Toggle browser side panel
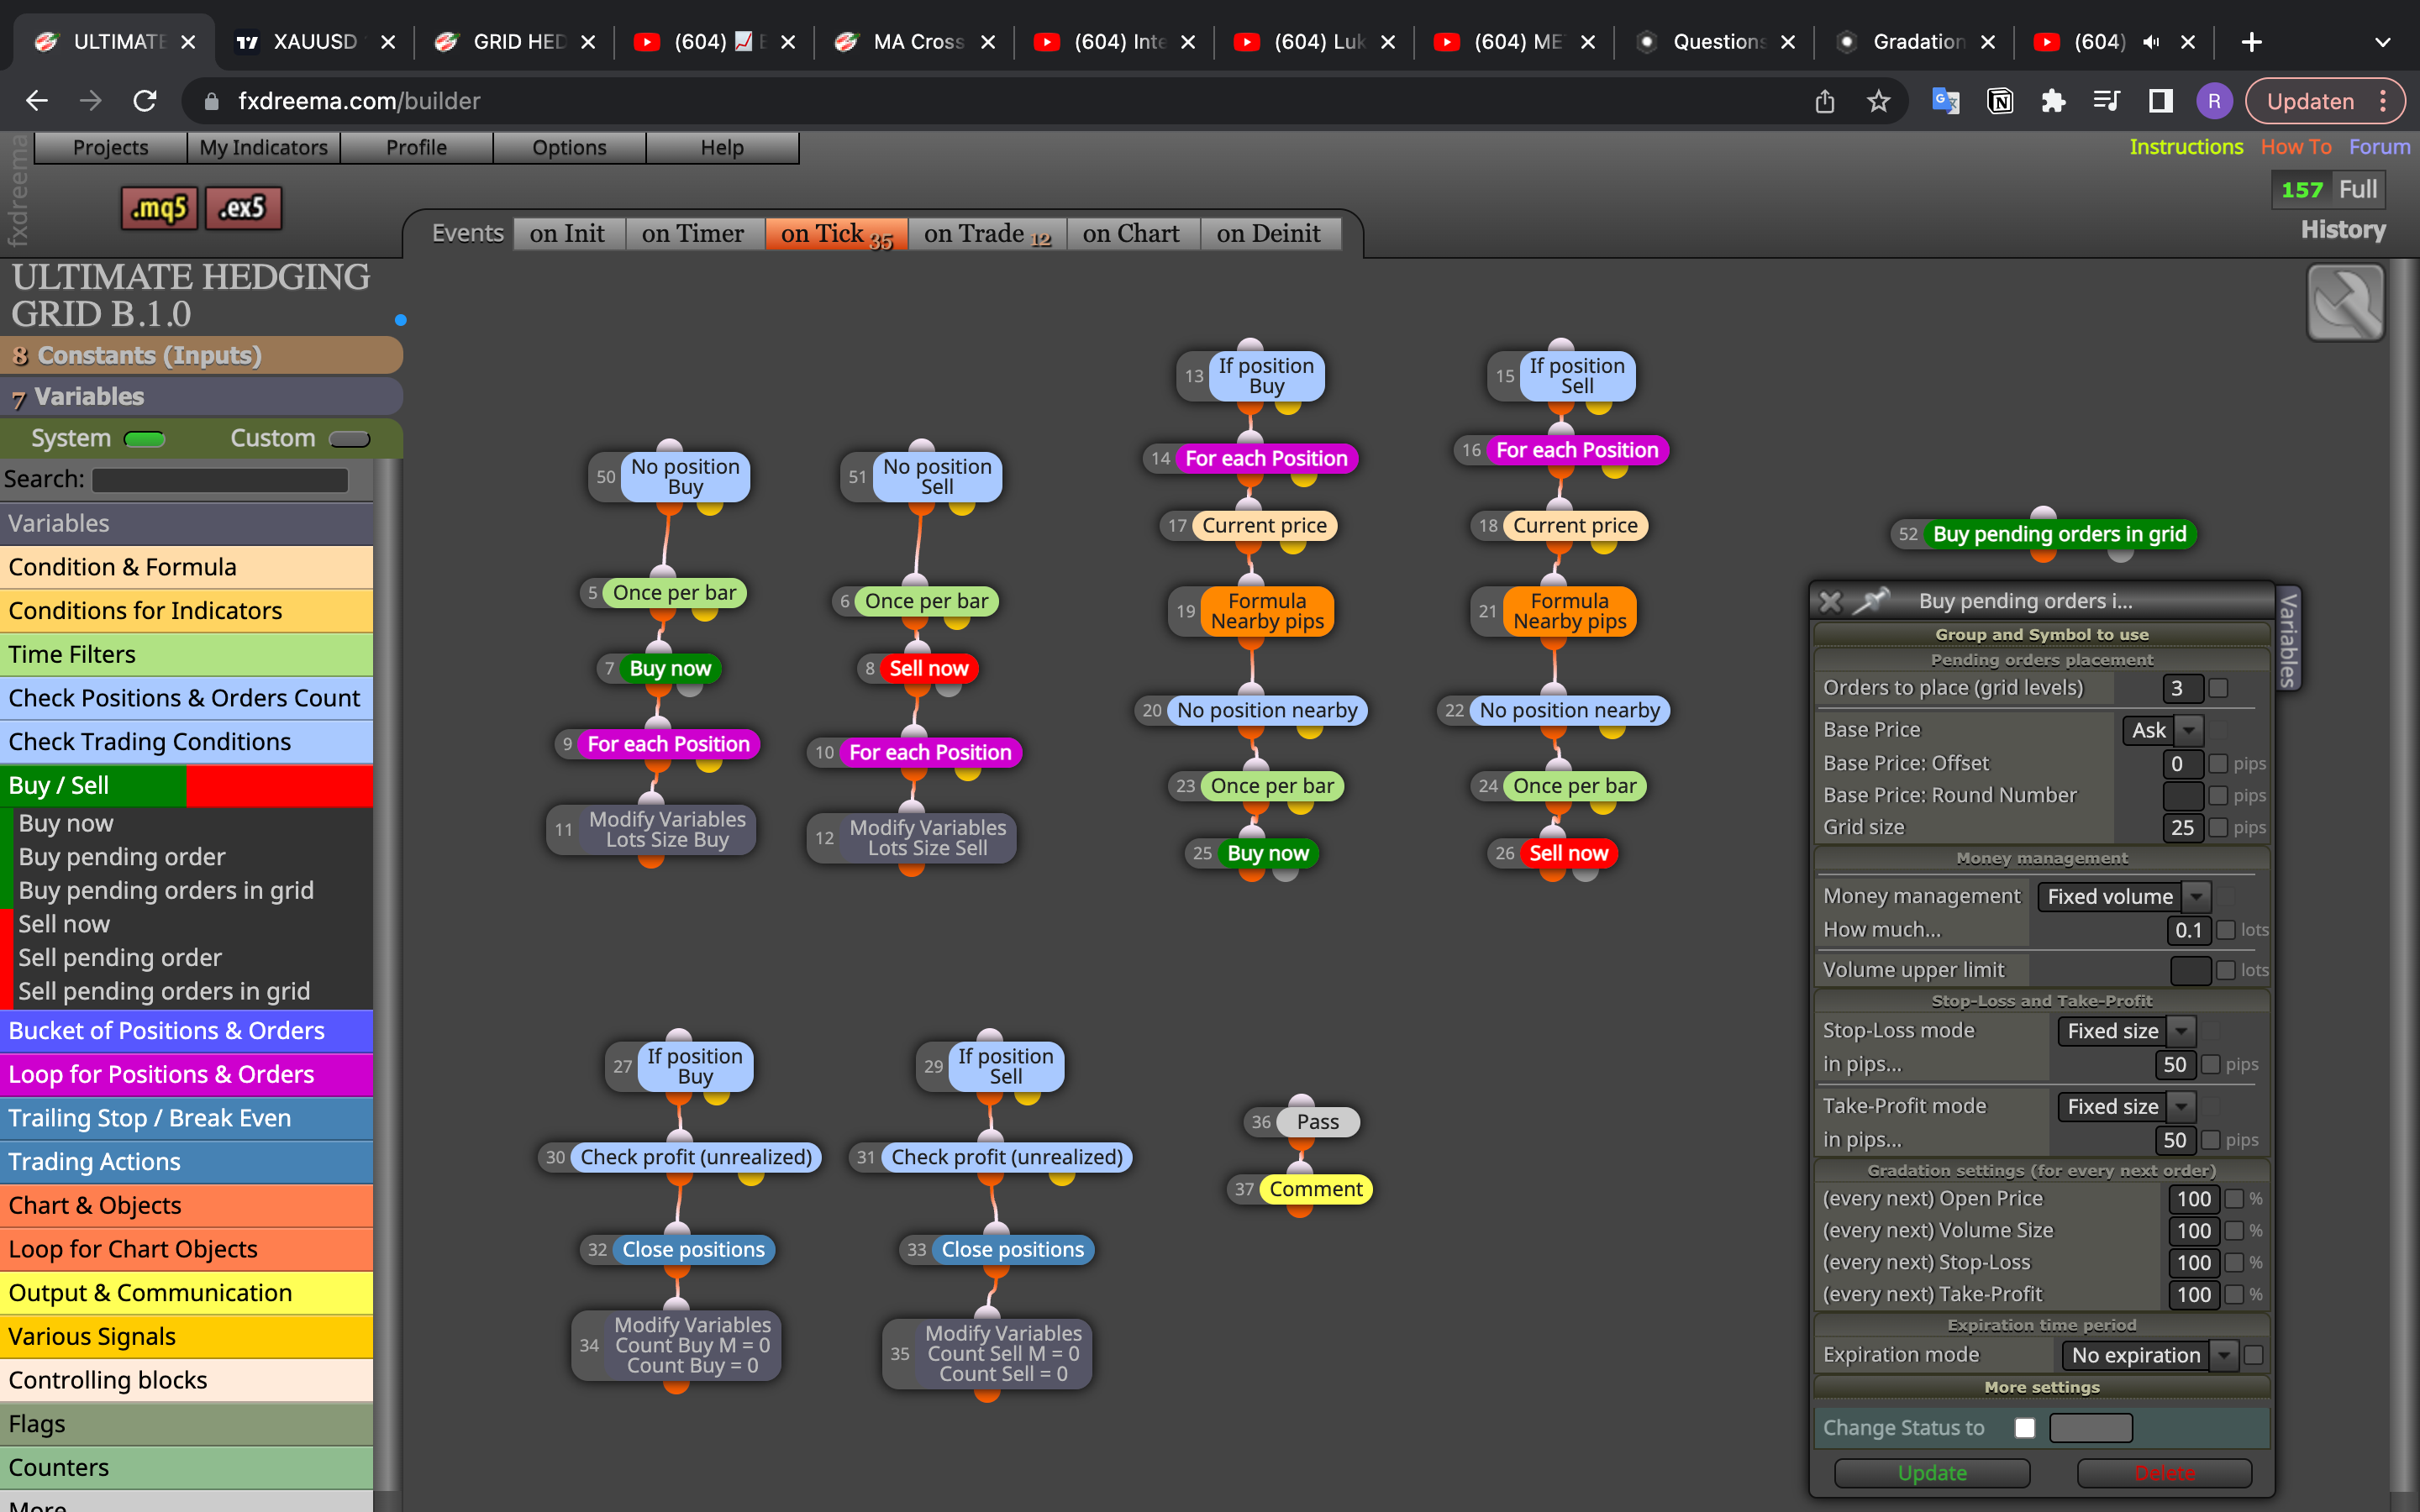 click(2160, 101)
